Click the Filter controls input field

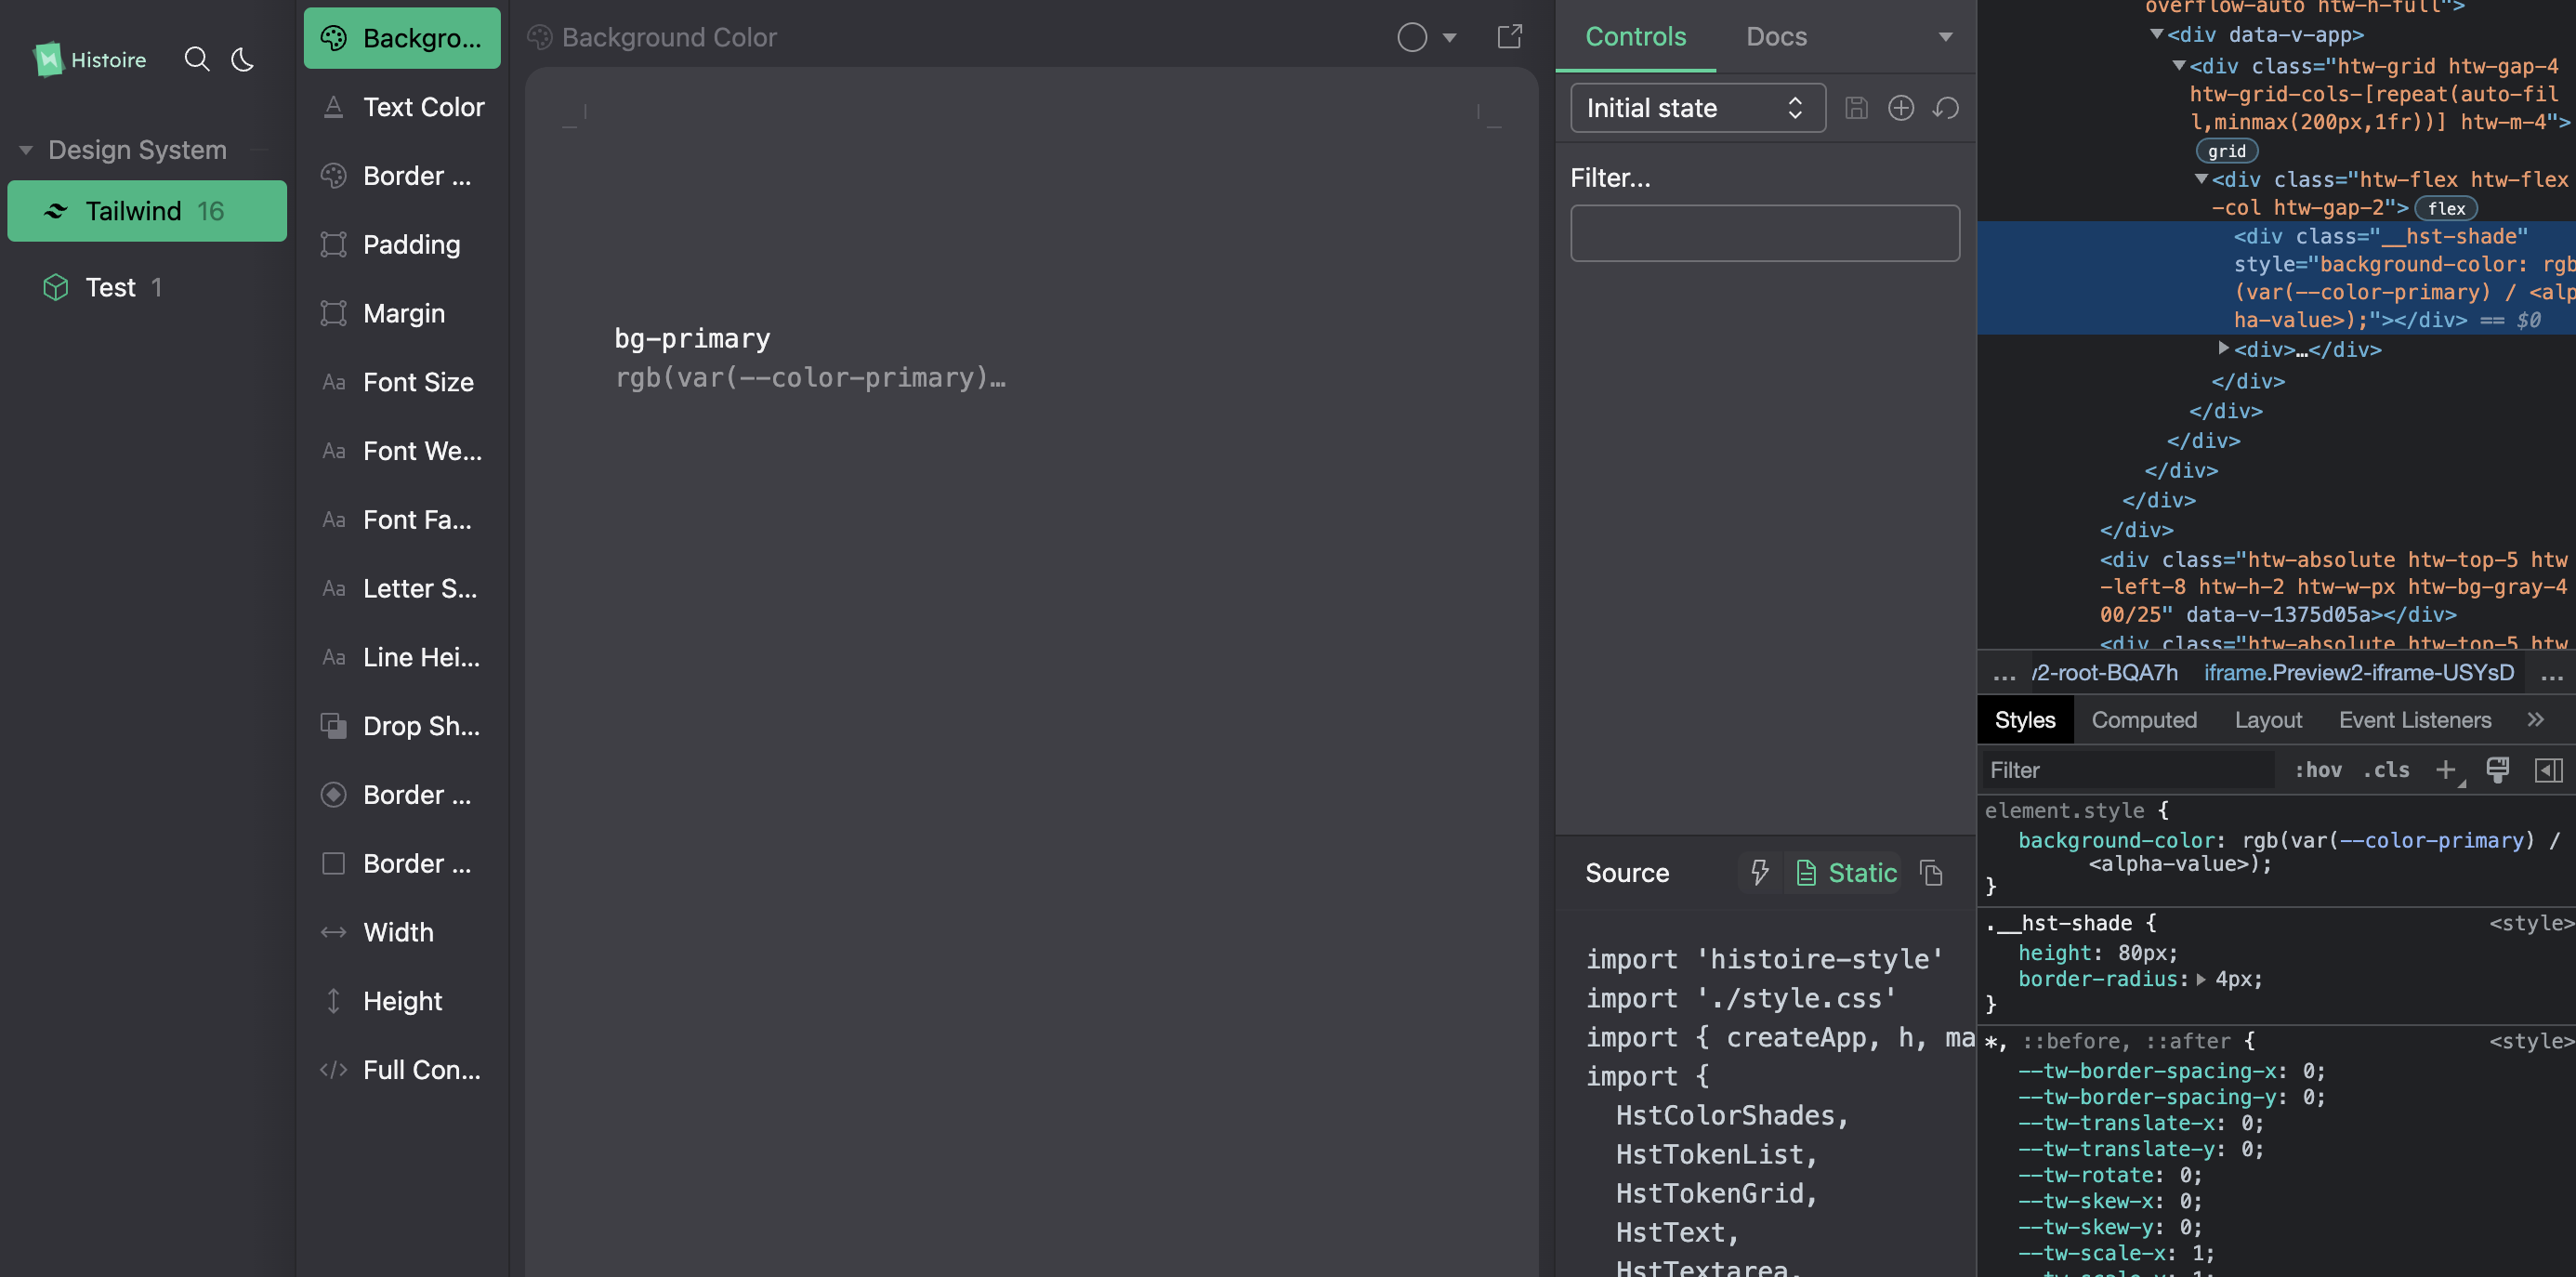pyautogui.click(x=1764, y=232)
